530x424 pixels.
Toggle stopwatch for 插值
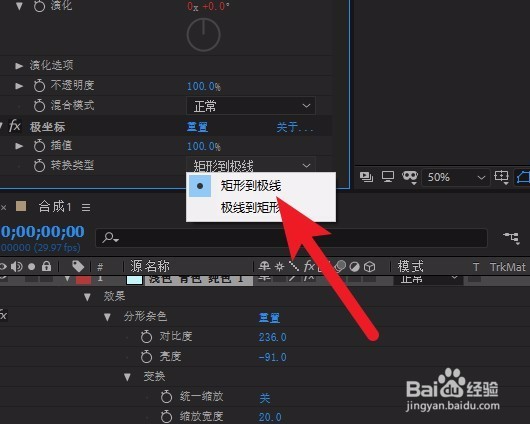[x=39, y=146]
